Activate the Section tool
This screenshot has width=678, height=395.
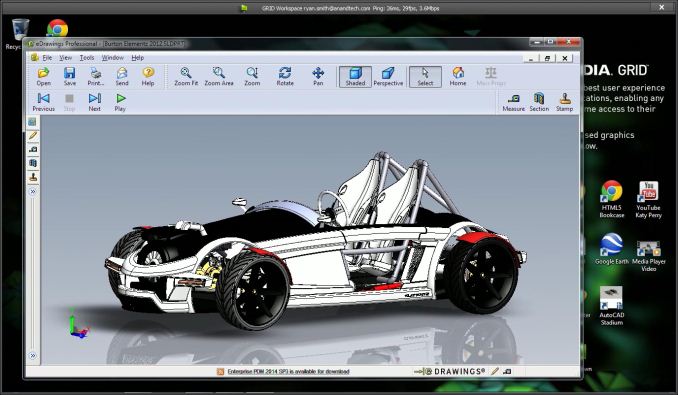coord(539,102)
